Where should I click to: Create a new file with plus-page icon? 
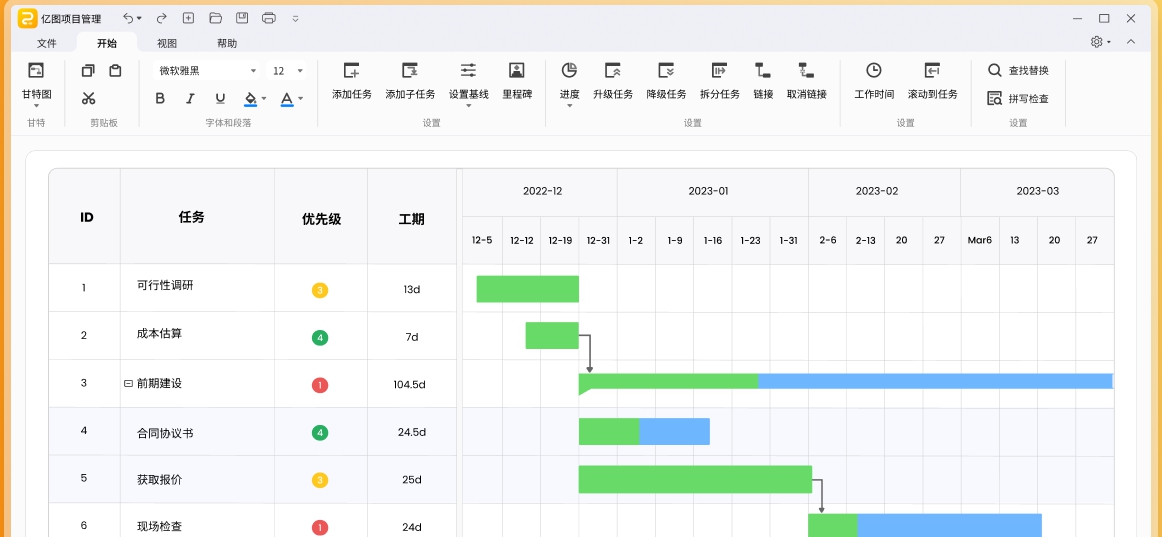point(188,18)
